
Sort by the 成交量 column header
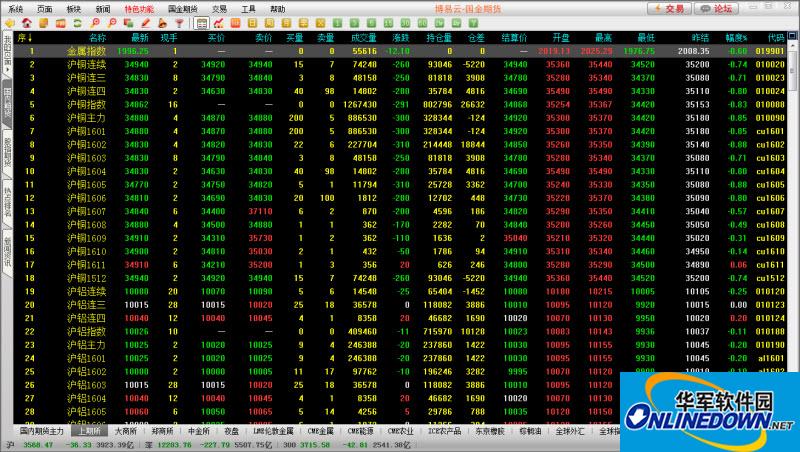[x=363, y=37]
